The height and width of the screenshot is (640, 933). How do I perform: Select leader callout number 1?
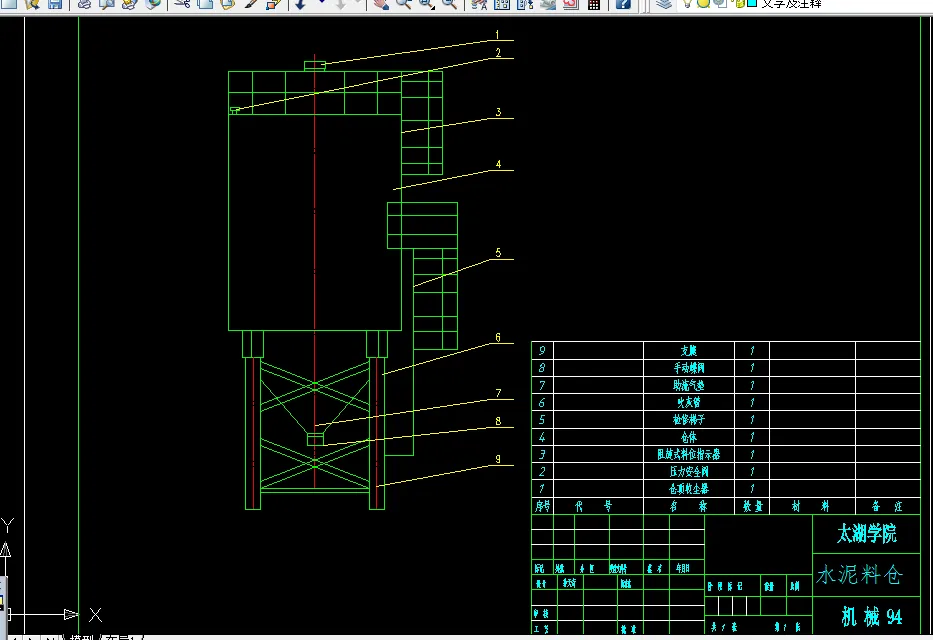pyautogui.click(x=497, y=34)
